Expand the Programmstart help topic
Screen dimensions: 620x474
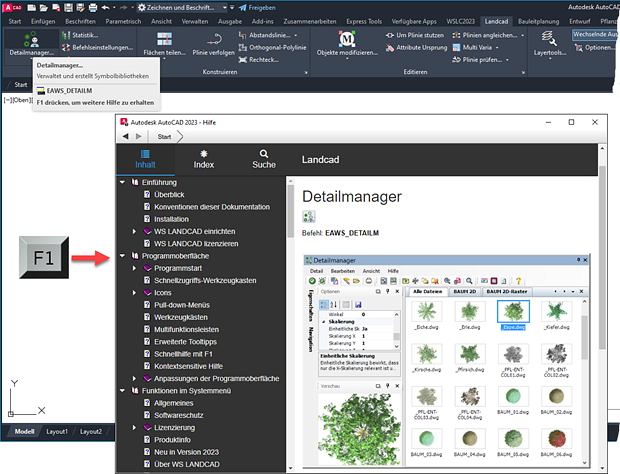(x=136, y=269)
